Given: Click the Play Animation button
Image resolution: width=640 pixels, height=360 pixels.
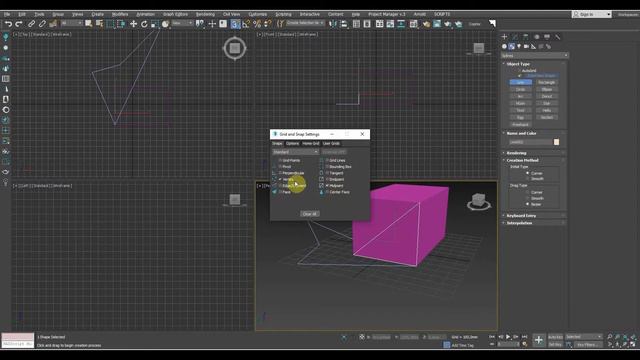Looking at the screenshot, I should coord(508,337).
